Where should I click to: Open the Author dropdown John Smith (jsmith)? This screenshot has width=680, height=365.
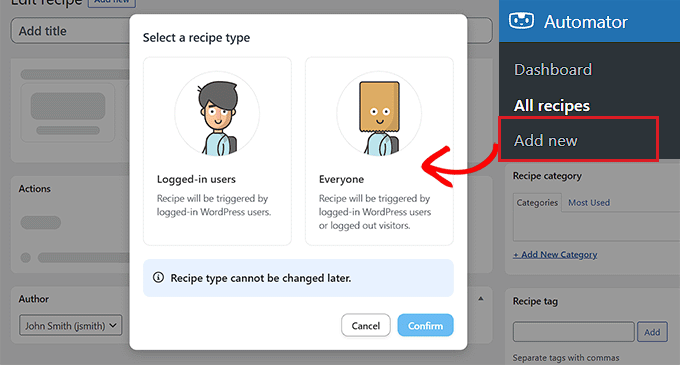[x=71, y=326]
